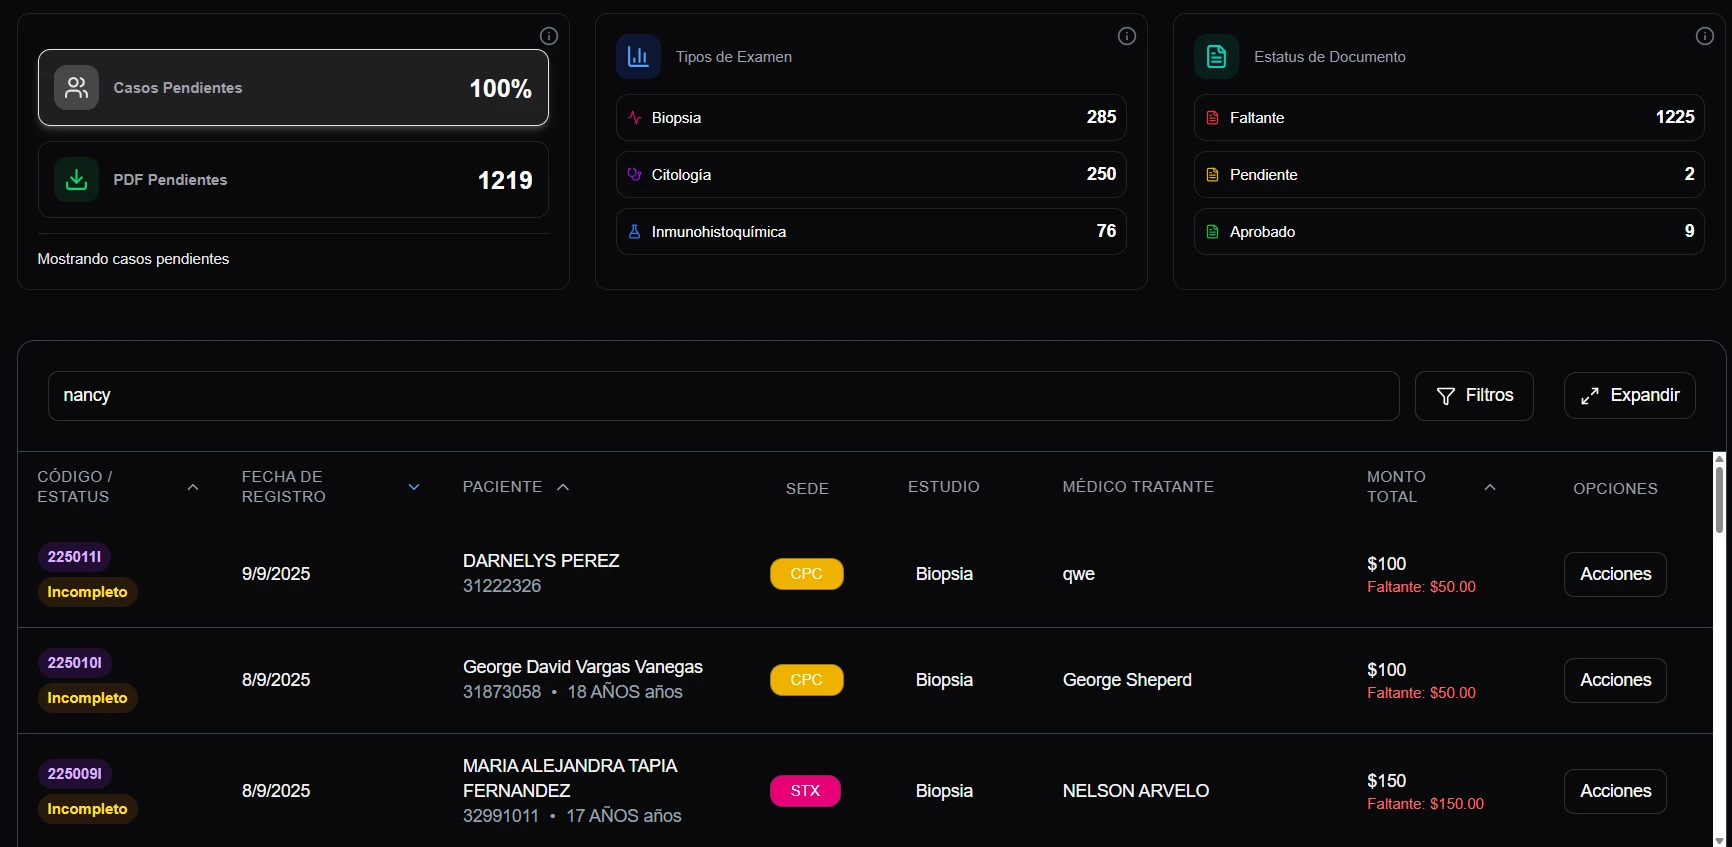The height and width of the screenshot is (847, 1732).
Task: Click the red Faltante document icon
Action: click(x=1212, y=117)
